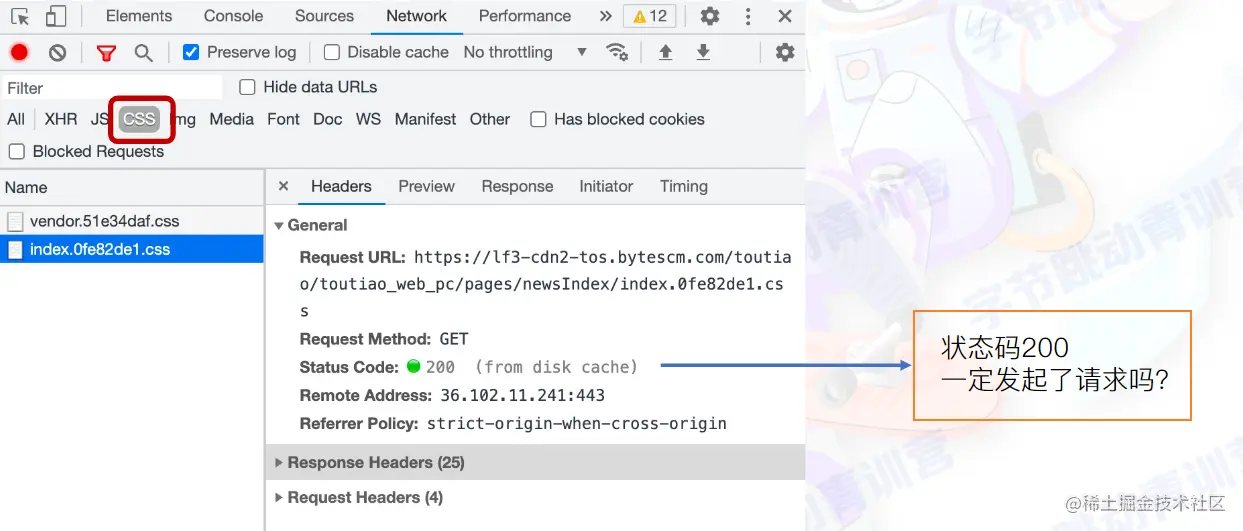Clear the network log icon

coord(58,52)
